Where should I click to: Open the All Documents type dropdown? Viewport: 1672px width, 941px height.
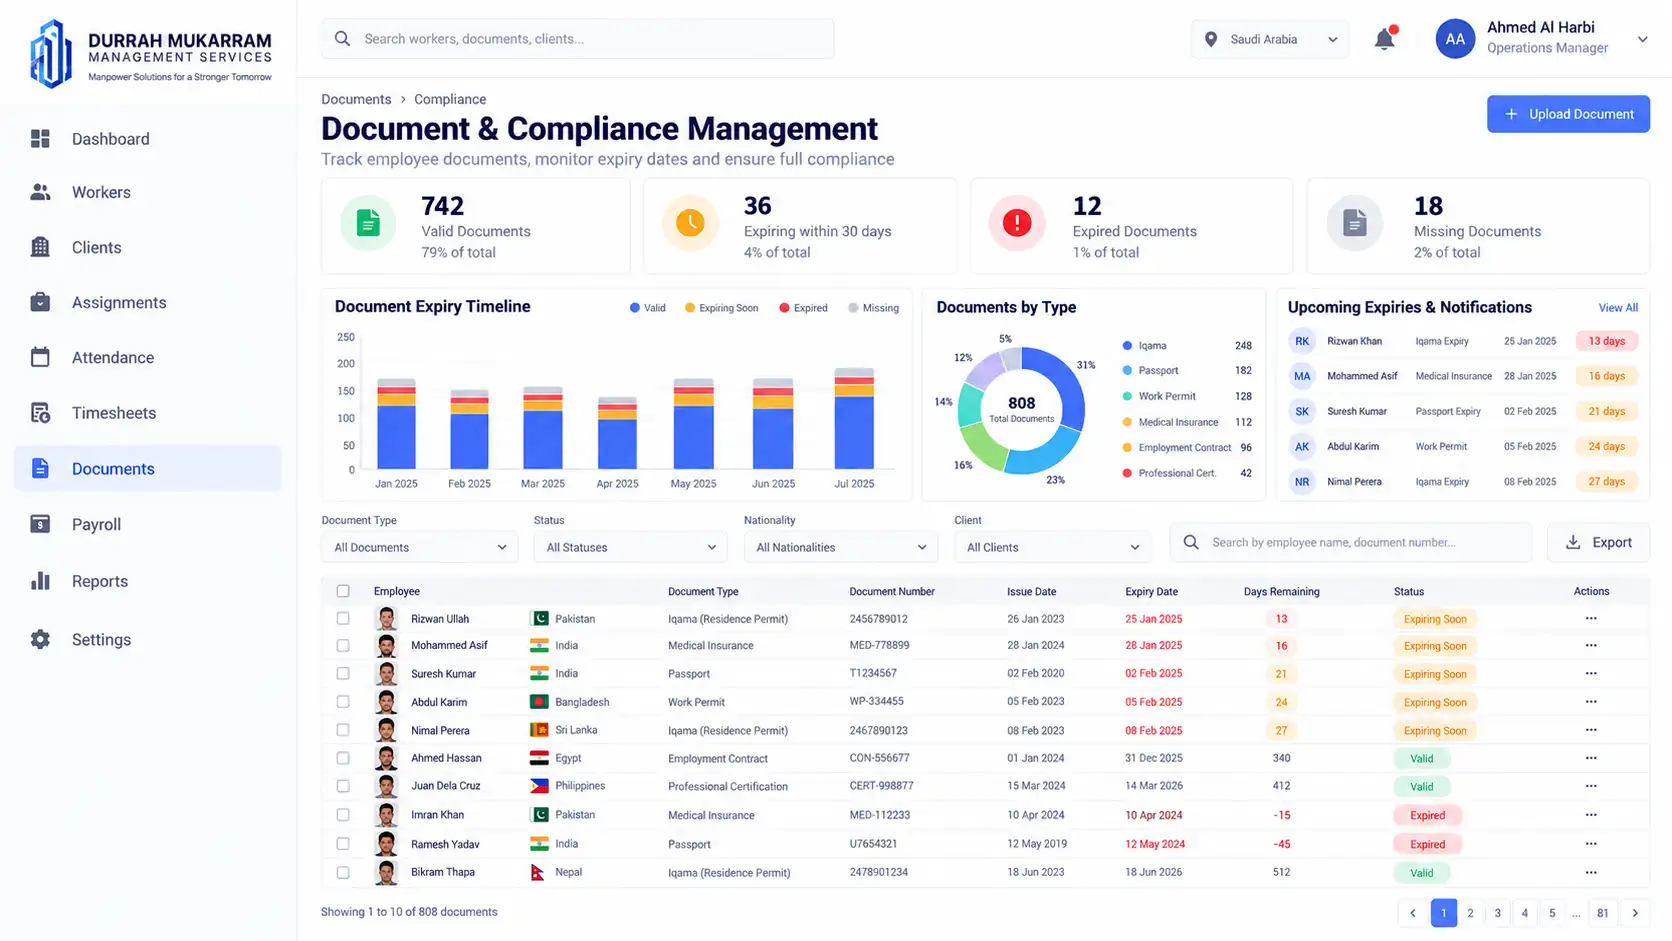[x=420, y=547]
